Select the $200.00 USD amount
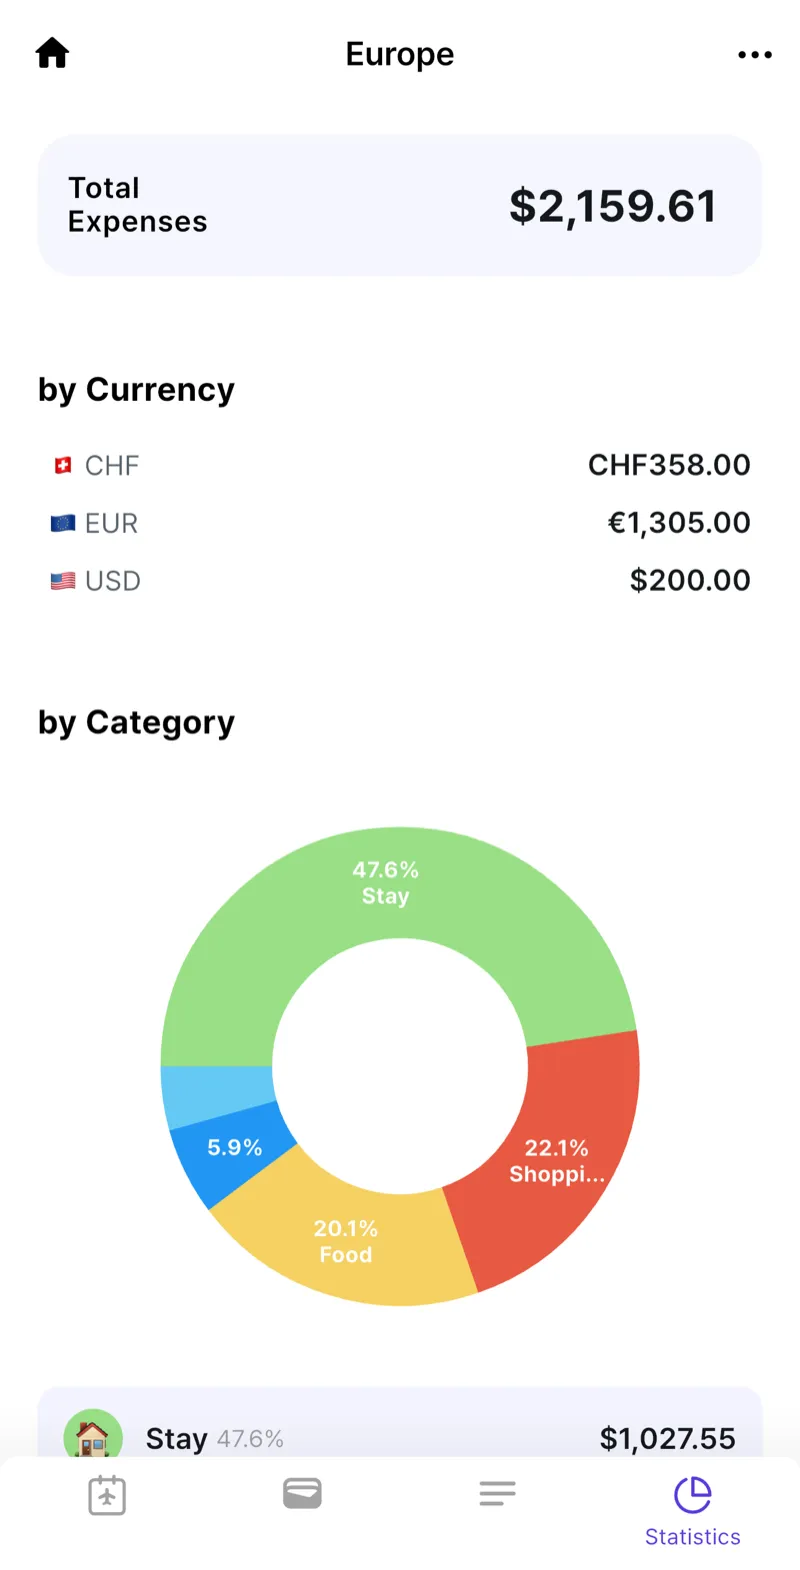800x1570 pixels. click(689, 581)
